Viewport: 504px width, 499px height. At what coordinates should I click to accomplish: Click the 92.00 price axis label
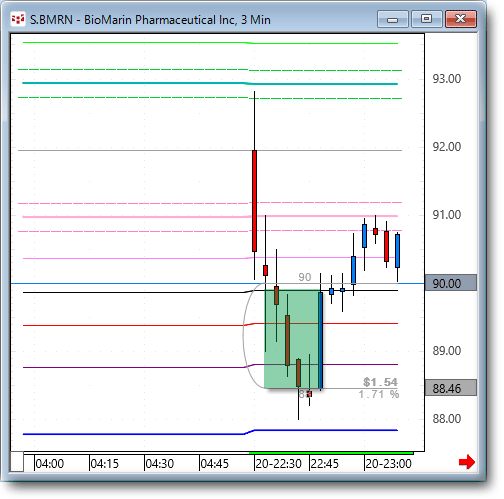[x=447, y=147]
